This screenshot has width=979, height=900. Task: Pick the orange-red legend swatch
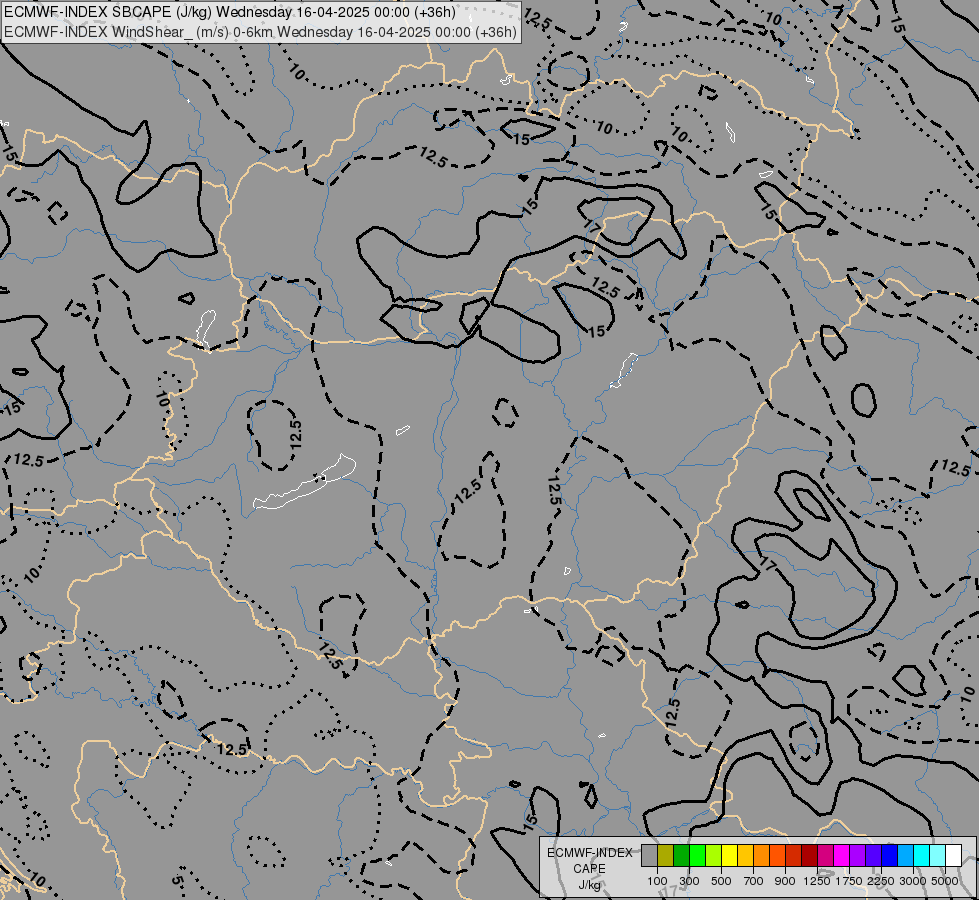(777, 856)
